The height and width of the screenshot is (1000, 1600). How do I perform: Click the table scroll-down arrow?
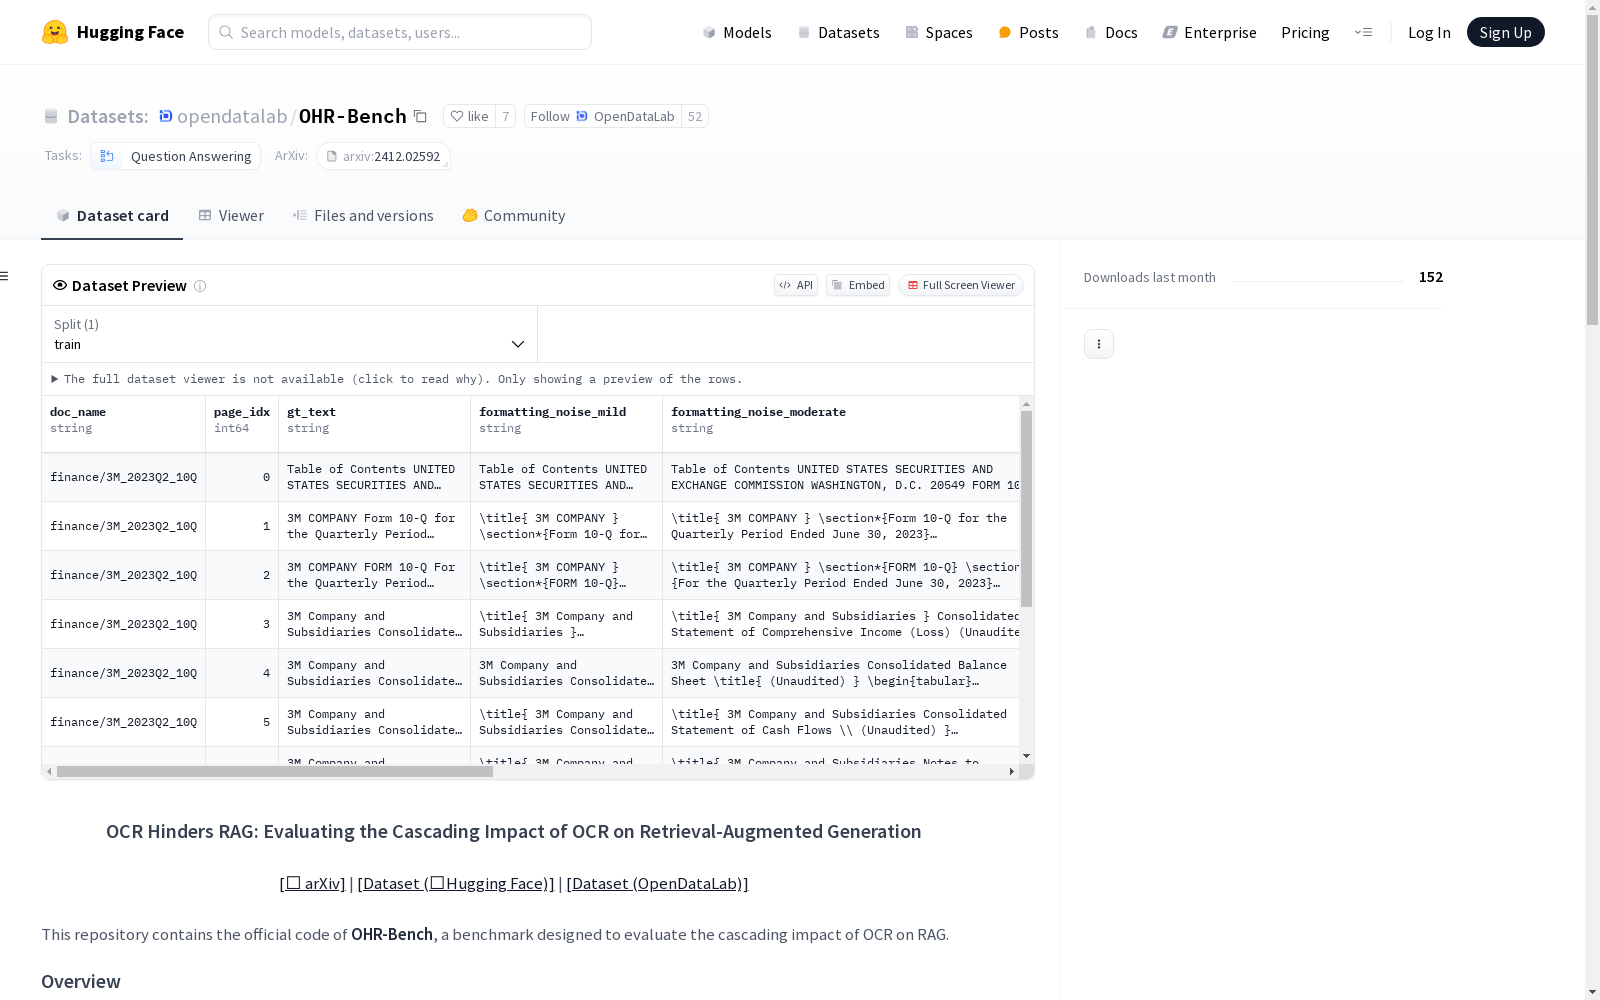(1026, 756)
